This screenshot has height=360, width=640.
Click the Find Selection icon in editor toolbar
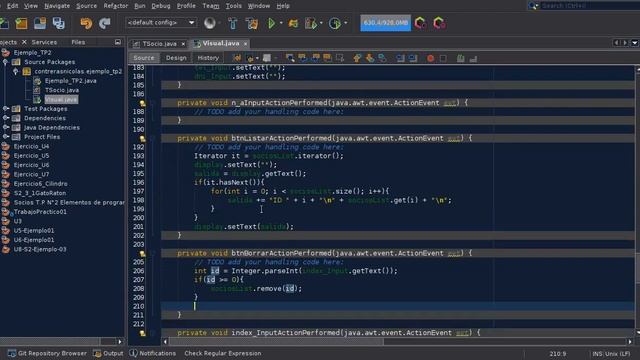(290, 58)
